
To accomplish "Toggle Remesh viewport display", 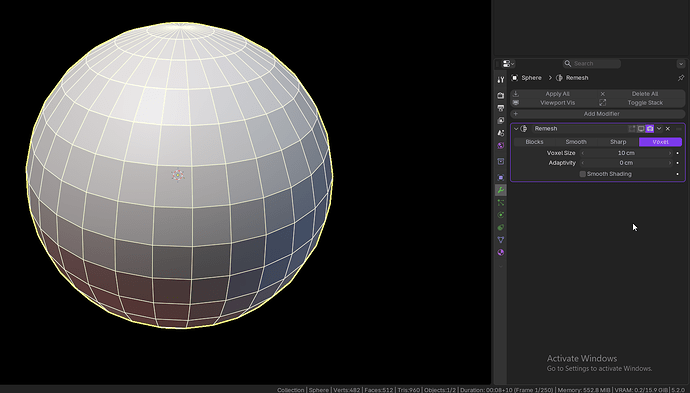I will click(641, 129).
